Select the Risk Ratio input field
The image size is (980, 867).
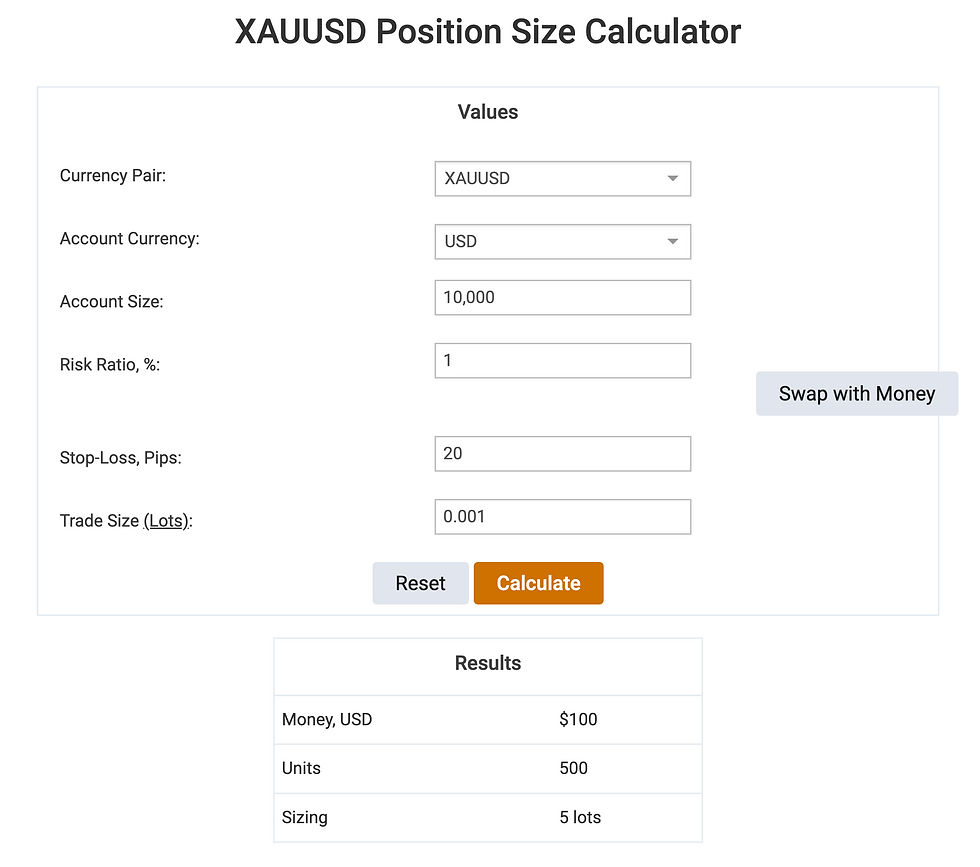562,360
